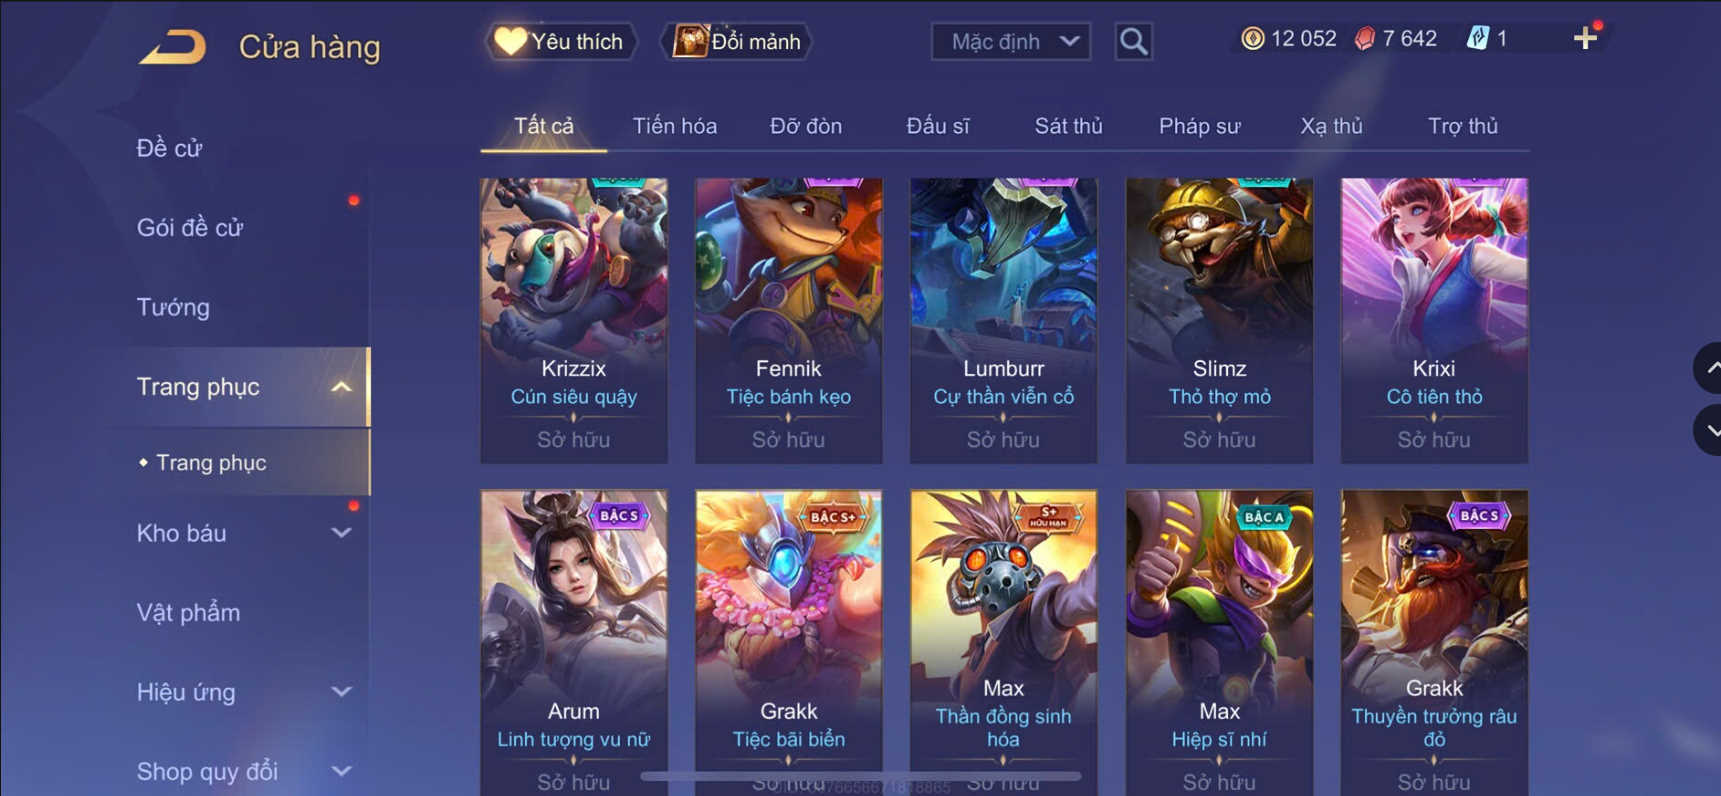Image resolution: width=1721 pixels, height=796 pixels.
Task: Collapse the Trang phục sidebar section
Action: tap(341, 387)
